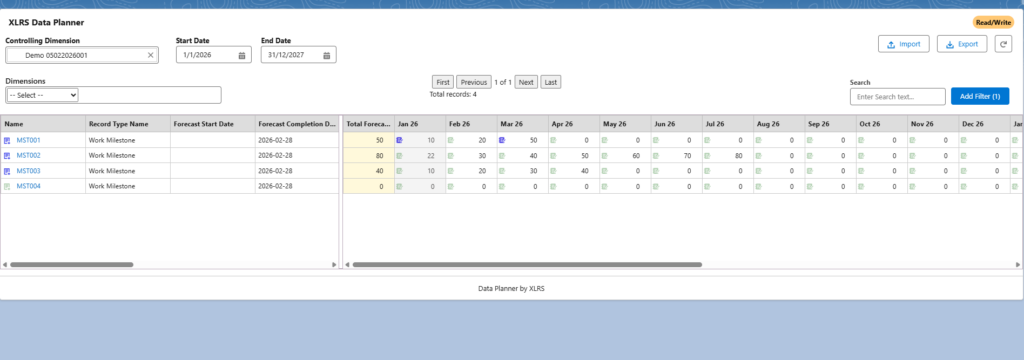Click the refresh icon beside Export
Image resolution: width=1024 pixels, height=360 pixels.
coord(1002,44)
